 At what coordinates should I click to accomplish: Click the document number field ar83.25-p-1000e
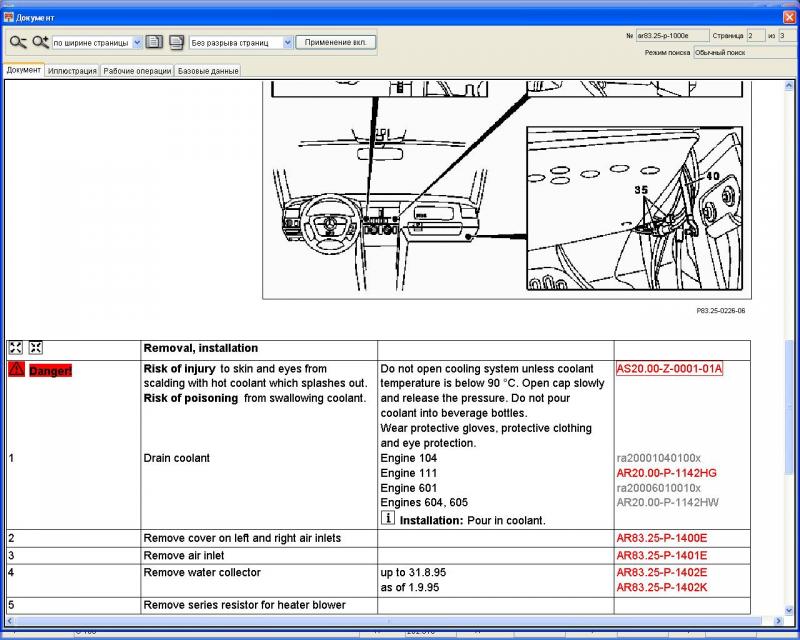point(672,36)
